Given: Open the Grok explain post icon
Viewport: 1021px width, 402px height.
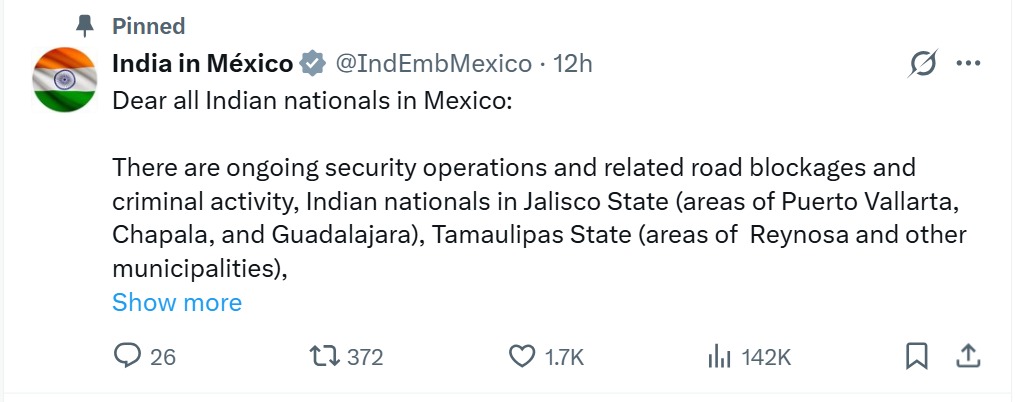Looking at the screenshot, I should tap(923, 64).
